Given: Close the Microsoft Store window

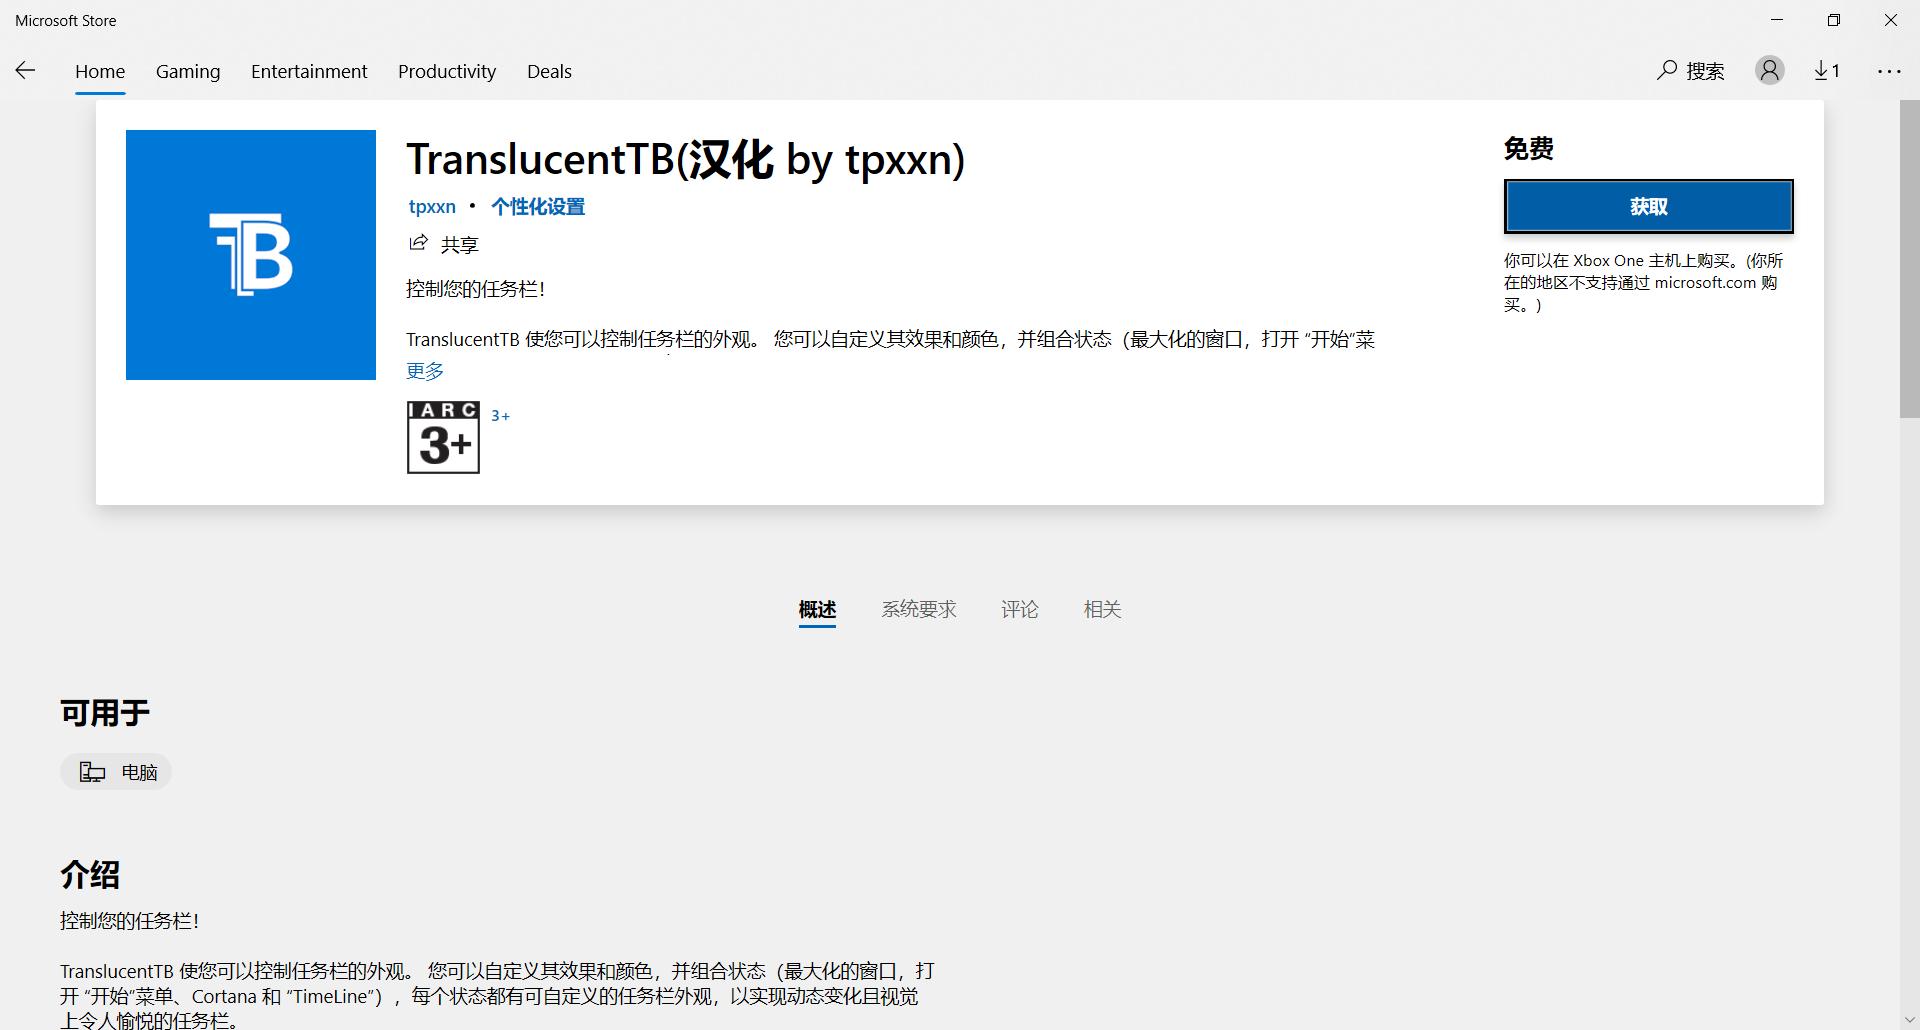Looking at the screenshot, I should pos(1891,20).
